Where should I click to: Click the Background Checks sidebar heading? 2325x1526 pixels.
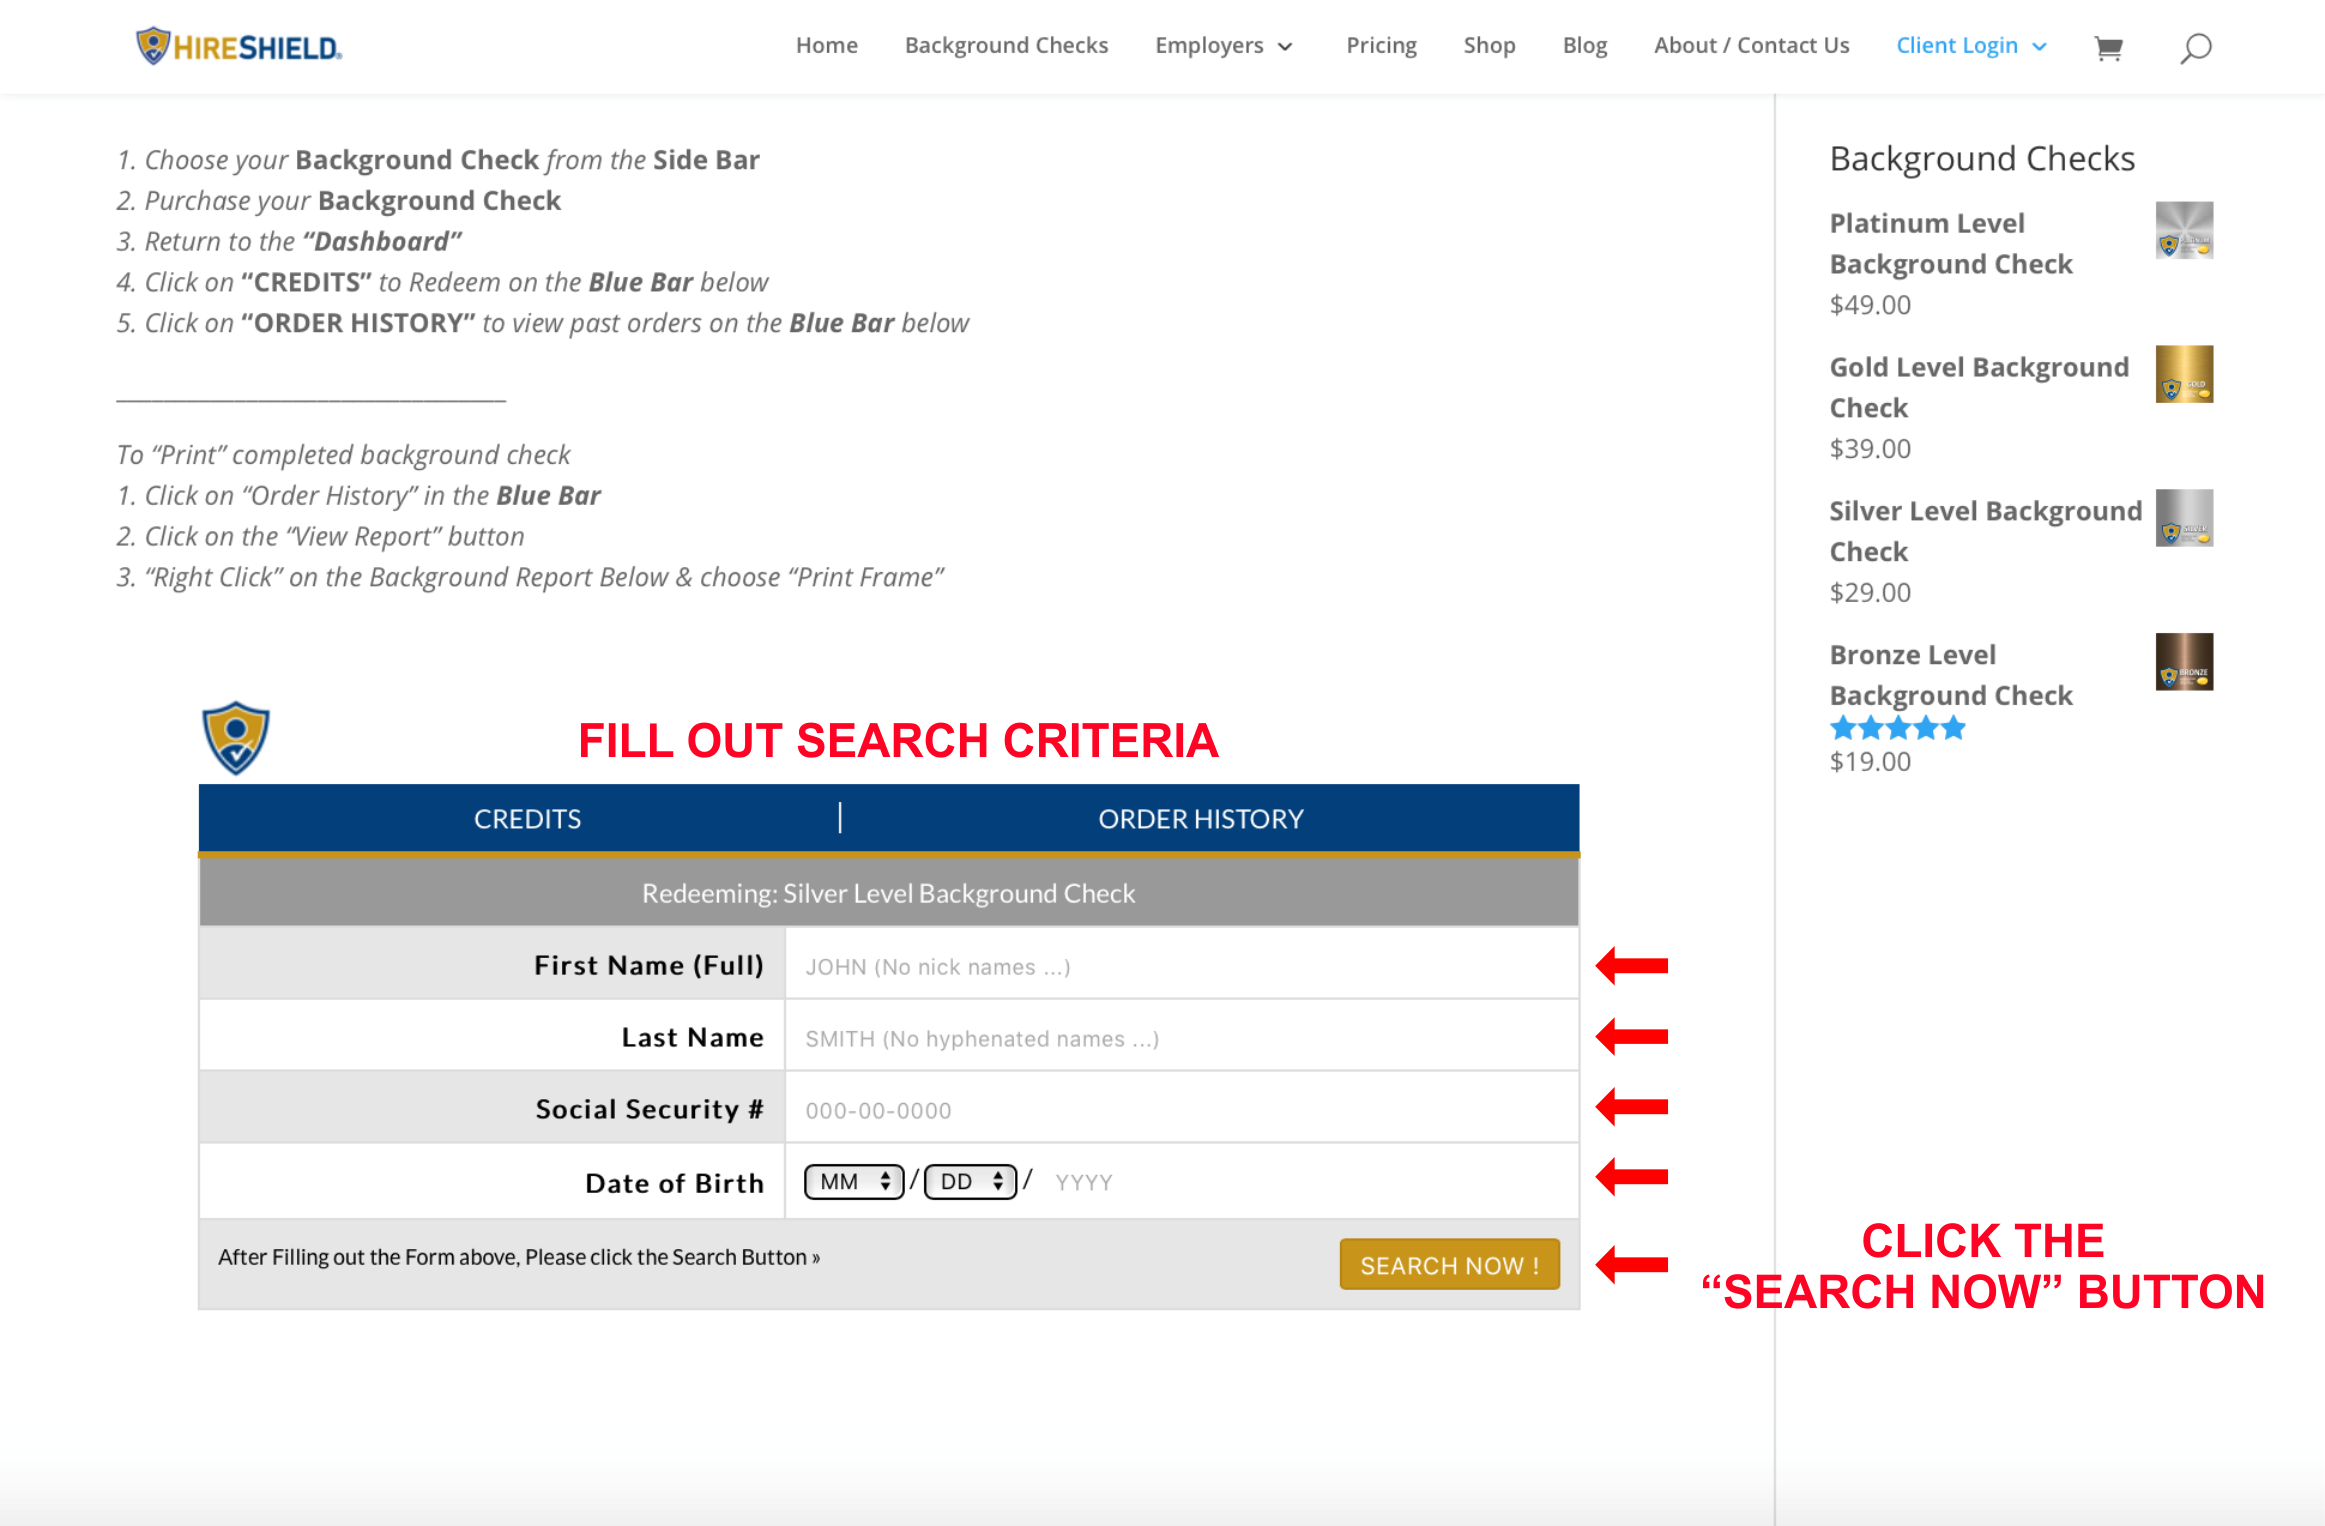tap(1982, 159)
